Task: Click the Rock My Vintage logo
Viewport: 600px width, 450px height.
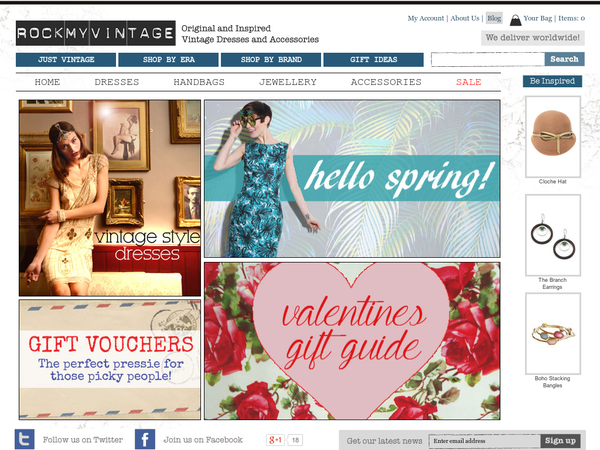Action: (x=96, y=33)
